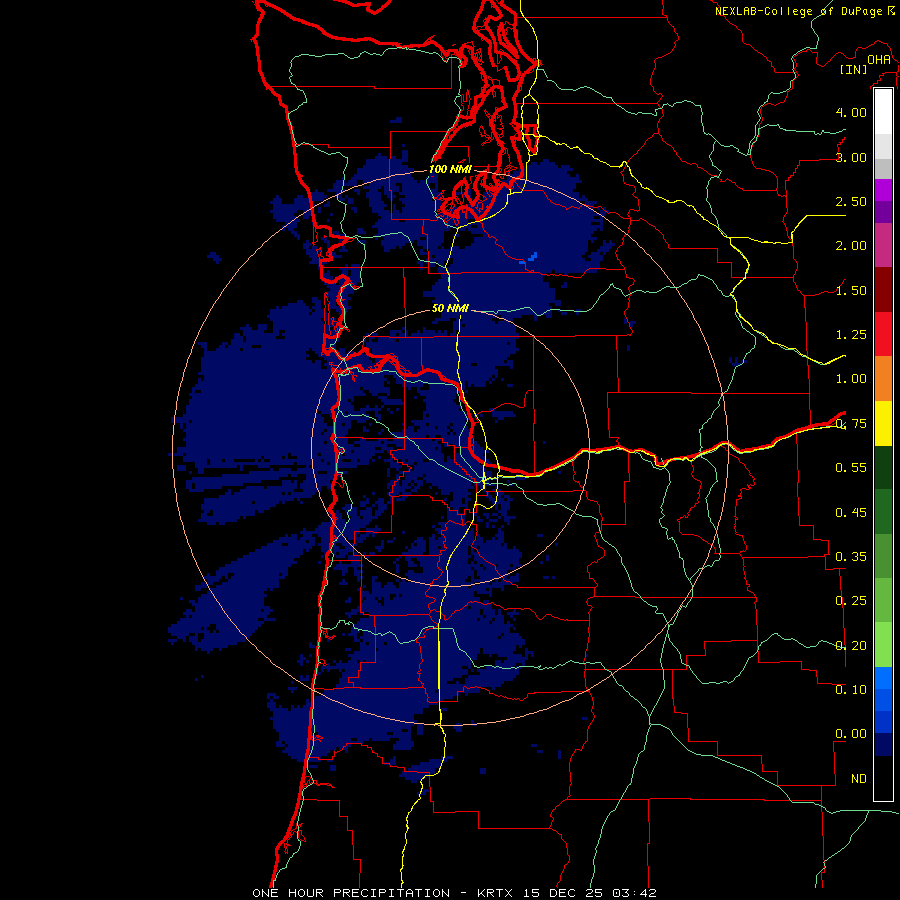This screenshot has height=900, width=900.
Task: Click the white 4.00 inch legend swatch
Action: (x=883, y=112)
